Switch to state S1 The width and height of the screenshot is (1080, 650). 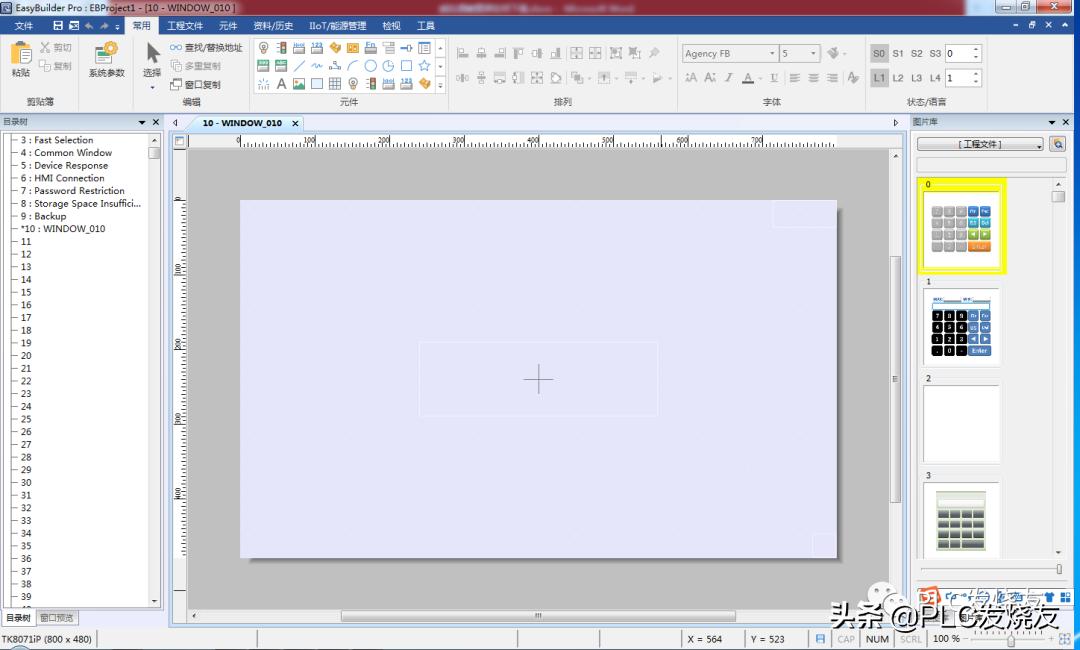898,54
